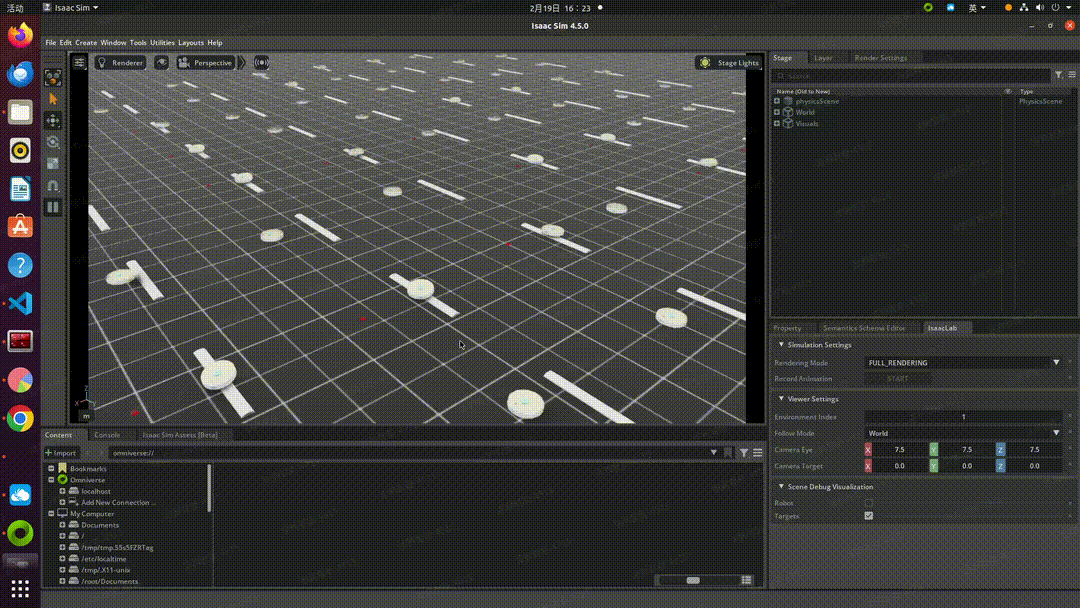Open the Renderer menu in viewport
The width and height of the screenshot is (1080, 608).
(121, 63)
